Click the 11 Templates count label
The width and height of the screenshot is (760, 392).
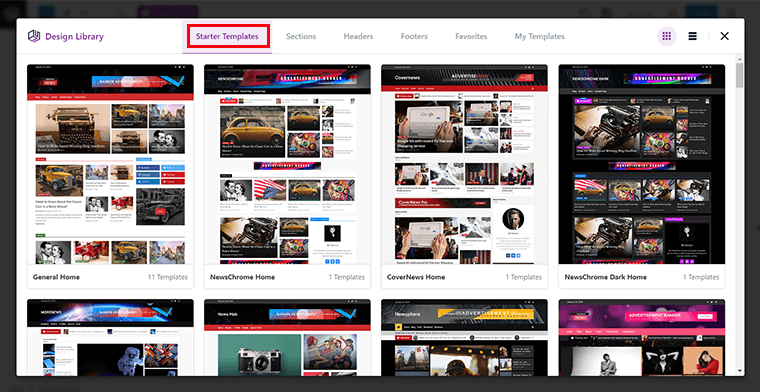point(168,277)
